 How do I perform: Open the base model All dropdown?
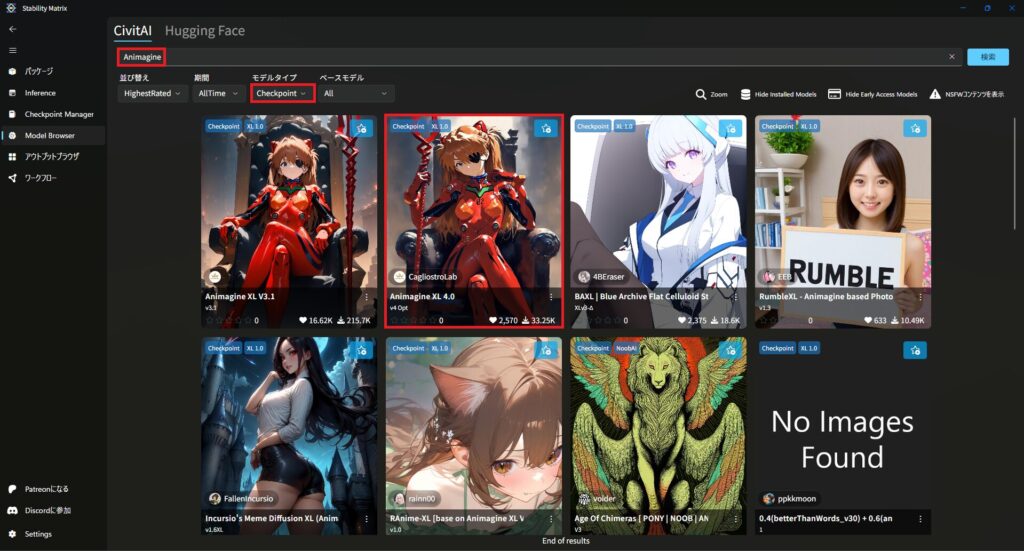coord(356,93)
